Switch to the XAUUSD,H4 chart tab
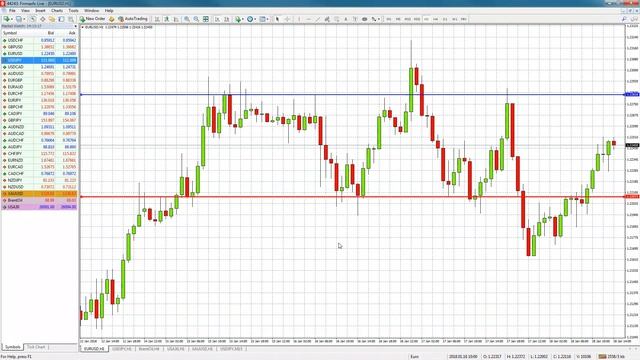640x360 pixels. pyautogui.click(x=202, y=349)
